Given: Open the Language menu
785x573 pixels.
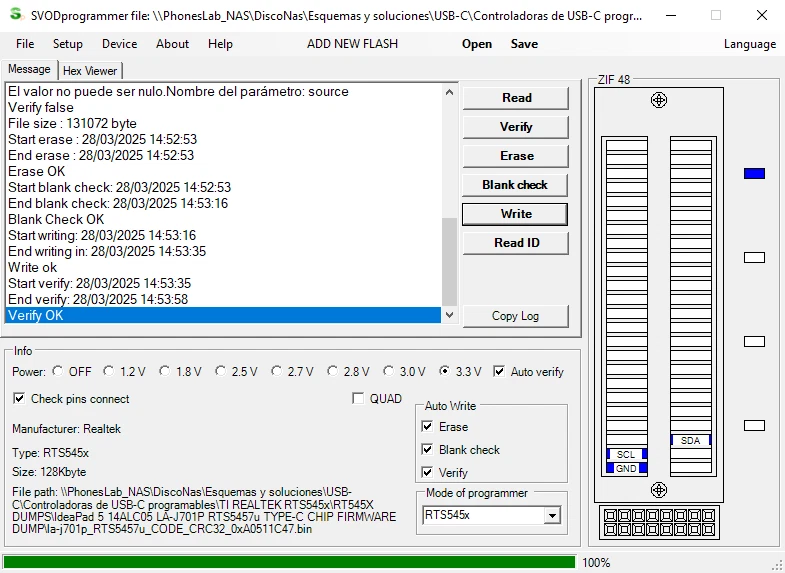Looking at the screenshot, I should click(749, 44).
